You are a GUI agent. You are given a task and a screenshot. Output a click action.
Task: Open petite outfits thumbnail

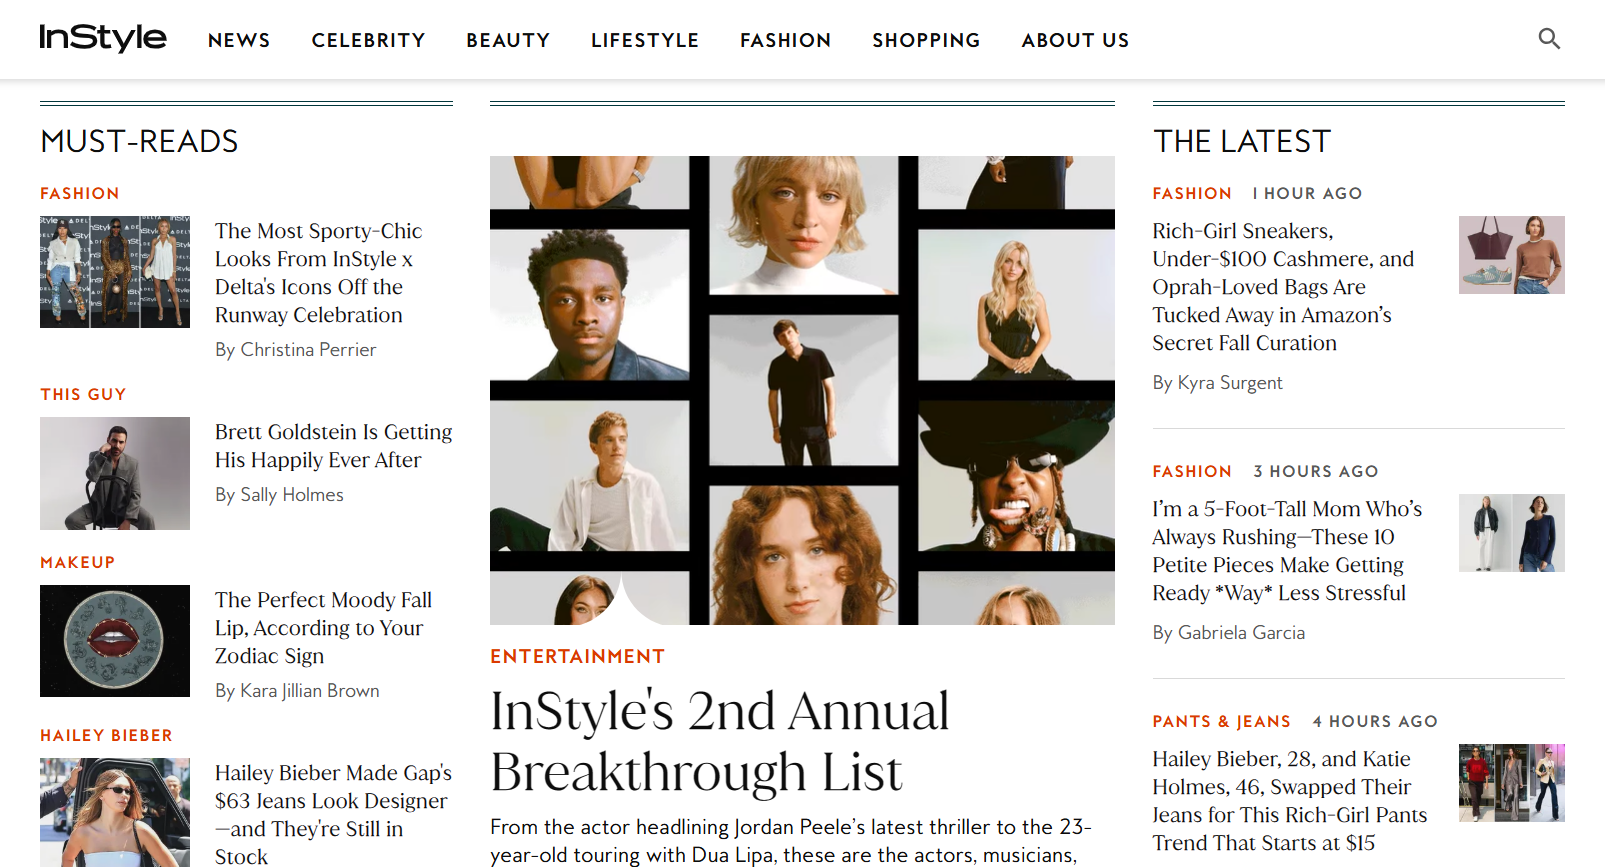[1511, 533]
